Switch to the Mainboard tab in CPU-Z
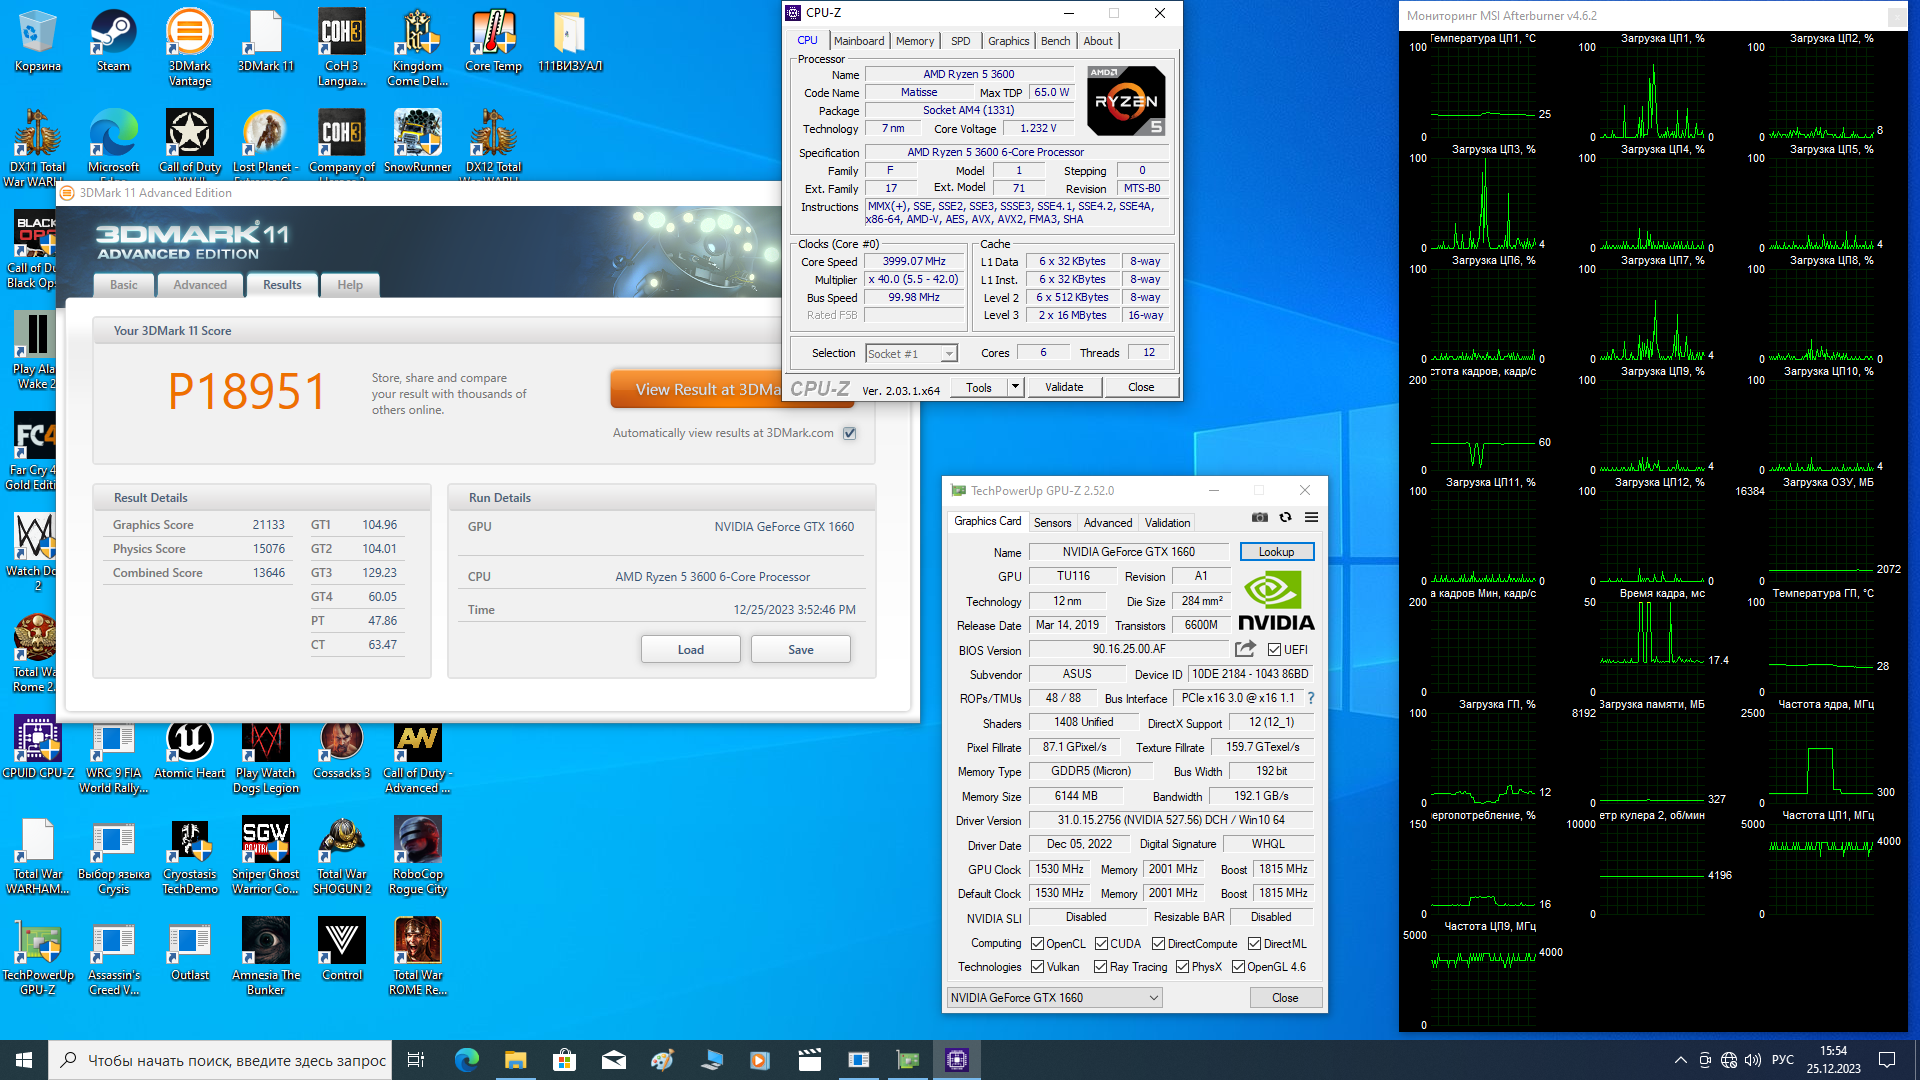Viewport: 1920px width, 1080px height. [x=859, y=41]
